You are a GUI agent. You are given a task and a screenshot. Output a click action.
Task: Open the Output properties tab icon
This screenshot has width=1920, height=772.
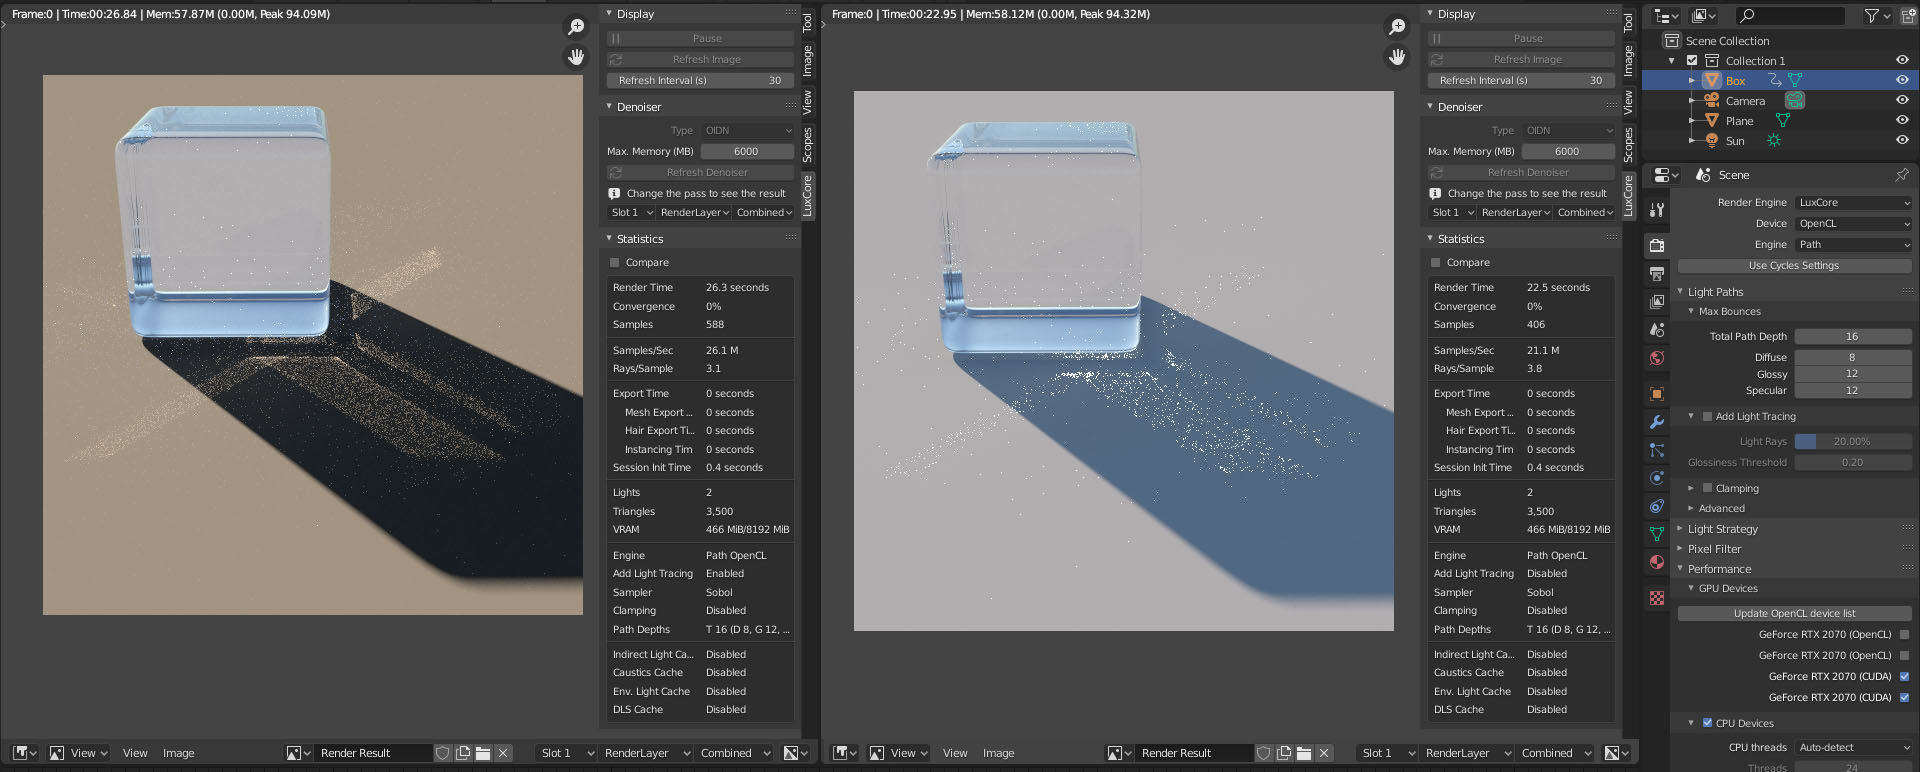[1657, 274]
